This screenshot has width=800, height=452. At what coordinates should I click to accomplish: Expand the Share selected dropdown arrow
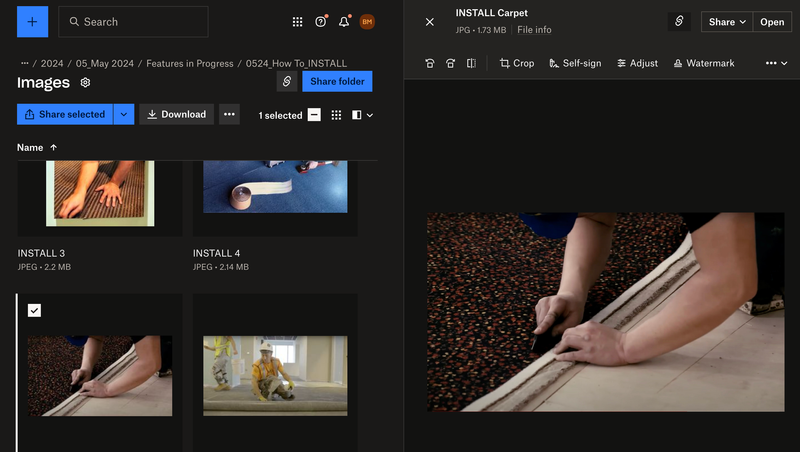(124, 114)
